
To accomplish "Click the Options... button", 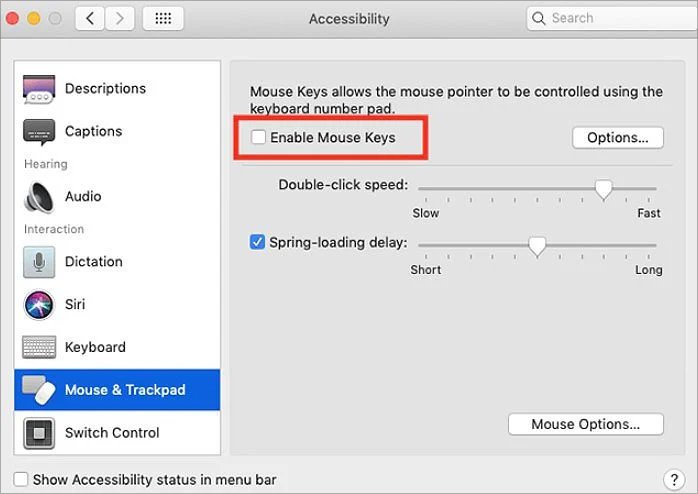I will (x=618, y=137).
